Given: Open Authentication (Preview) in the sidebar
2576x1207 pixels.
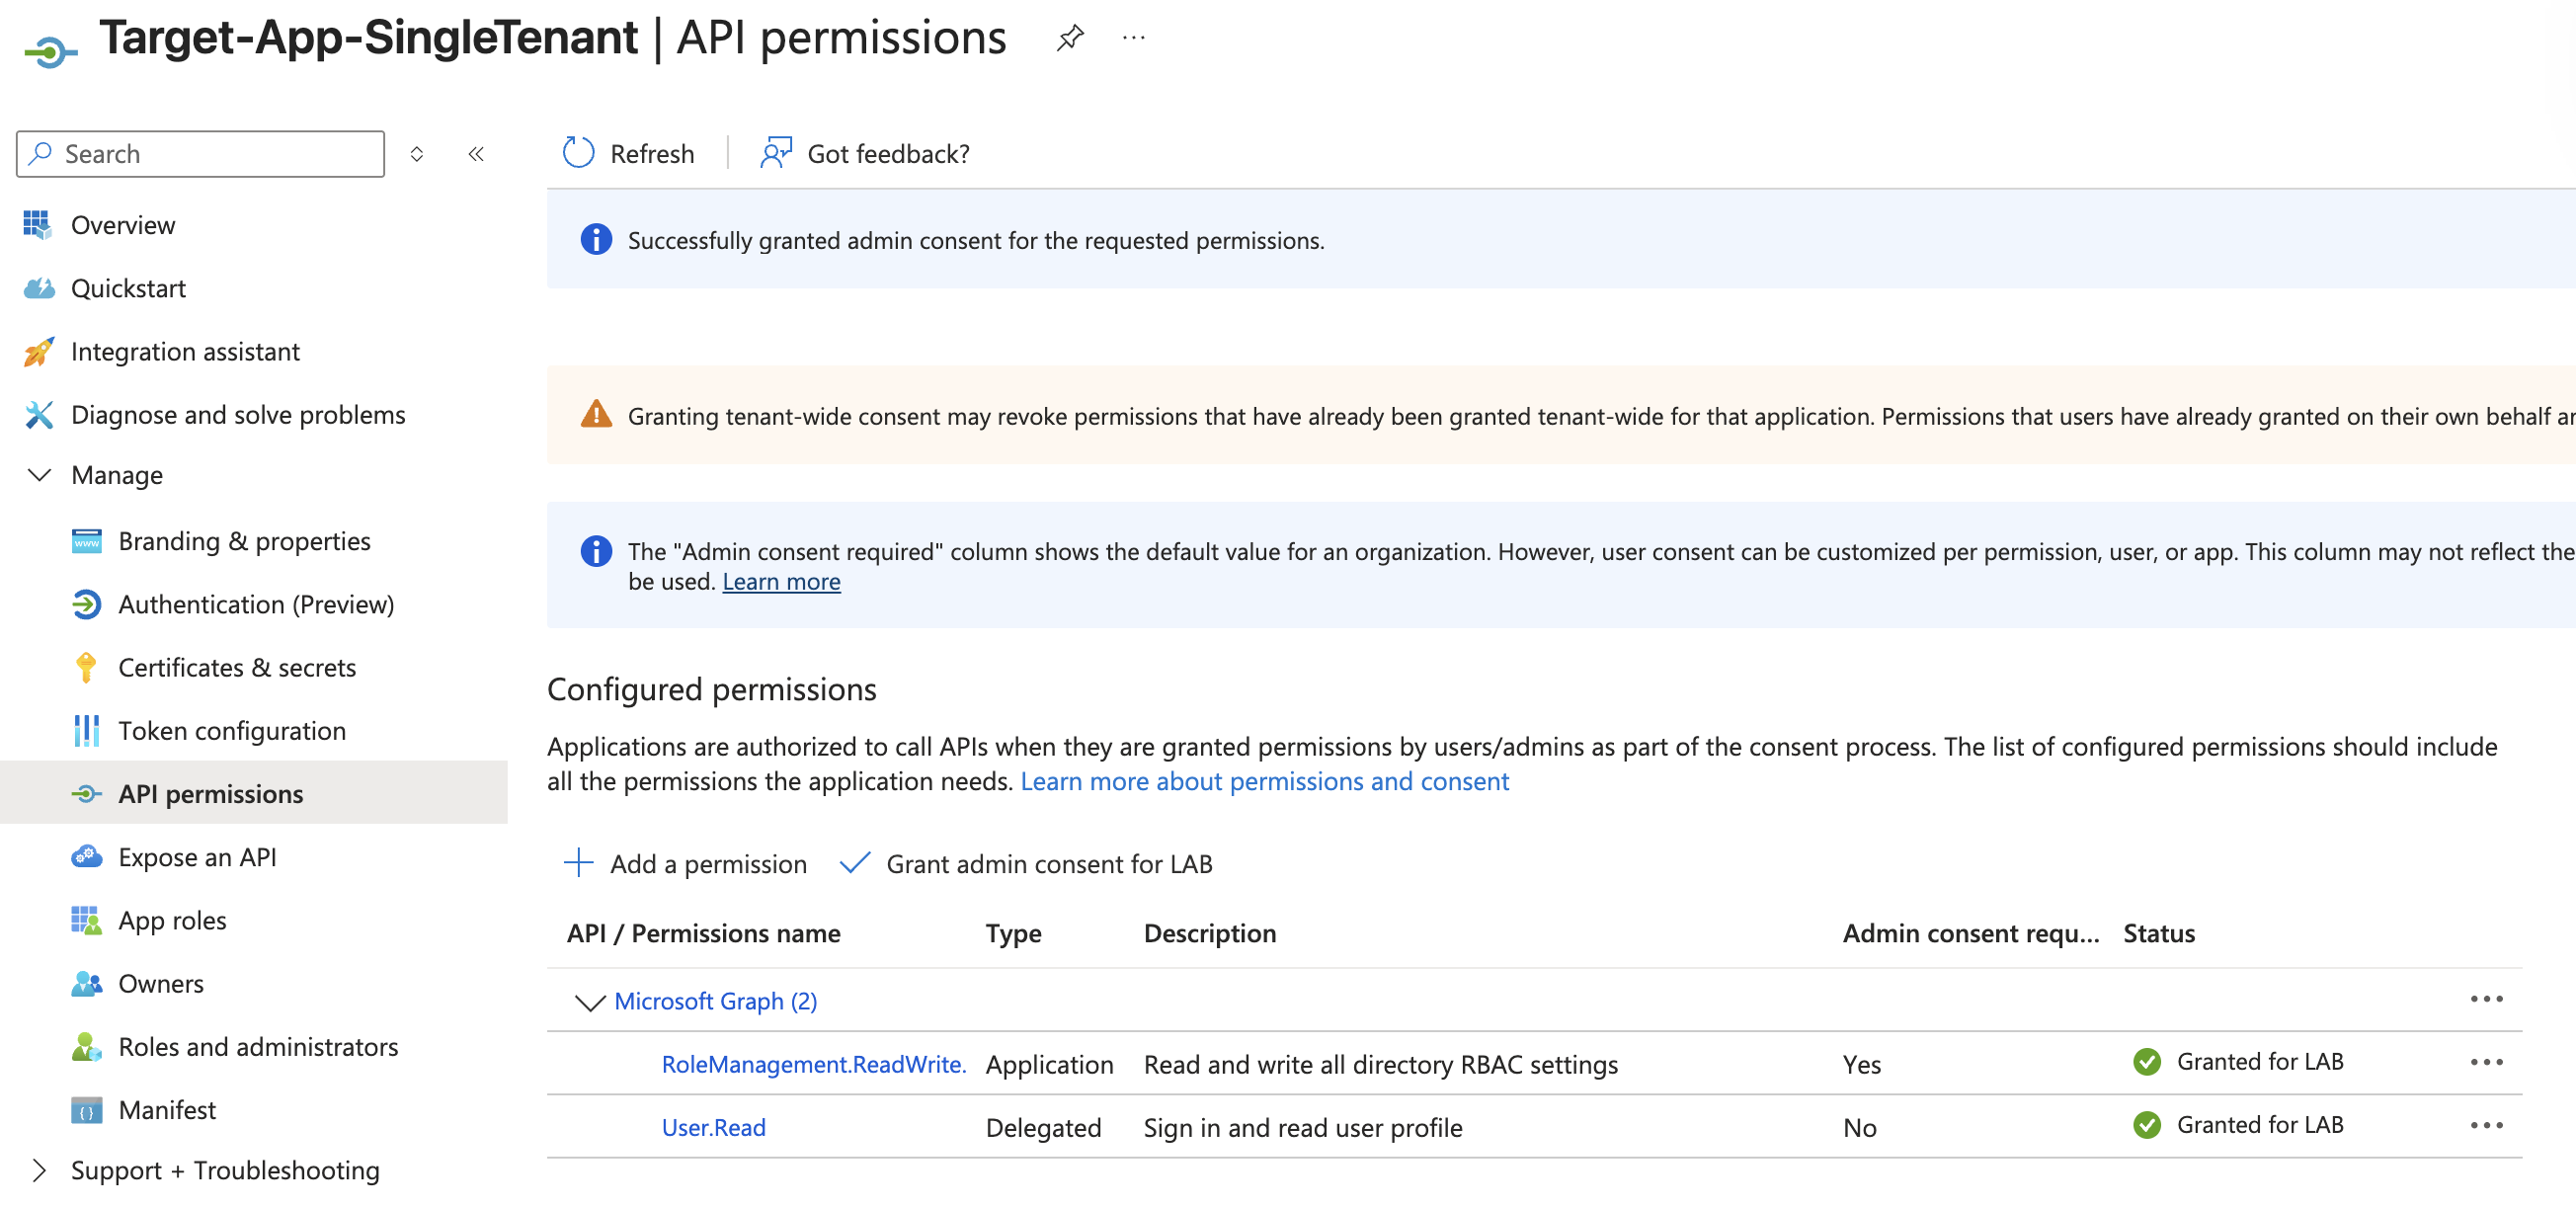Looking at the screenshot, I should (x=256, y=604).
